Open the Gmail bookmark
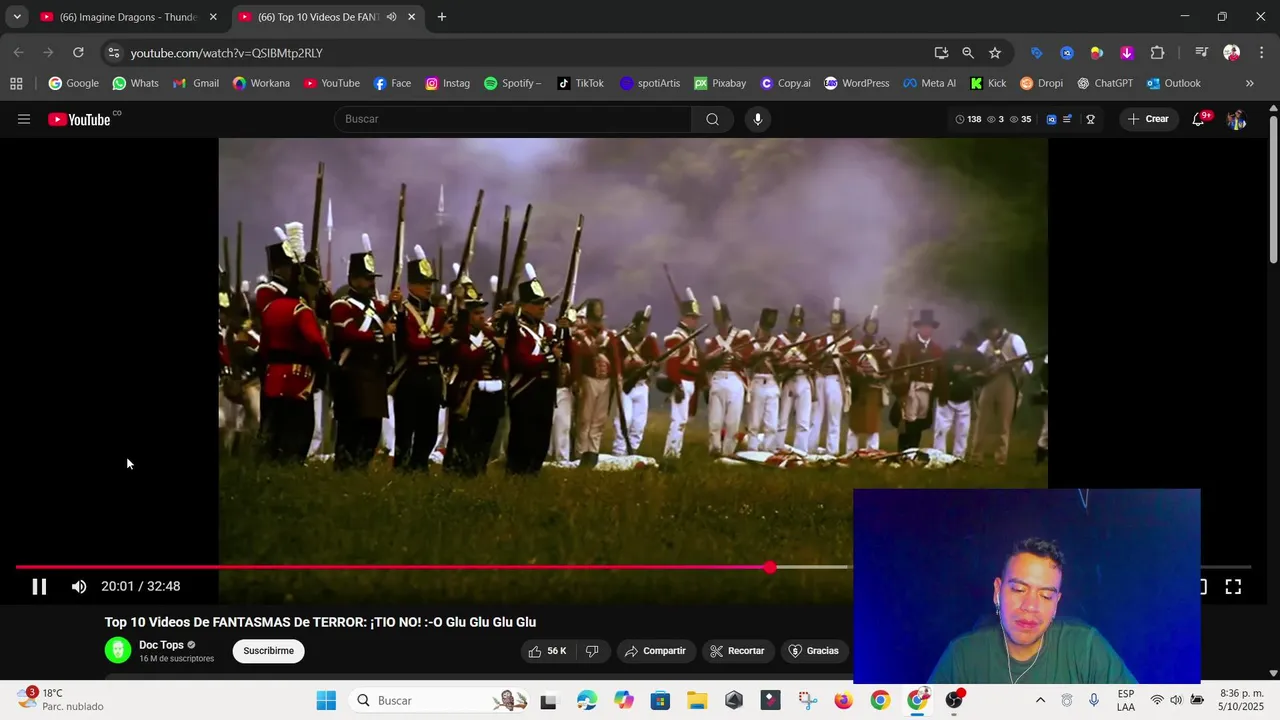 click(196, 83)
